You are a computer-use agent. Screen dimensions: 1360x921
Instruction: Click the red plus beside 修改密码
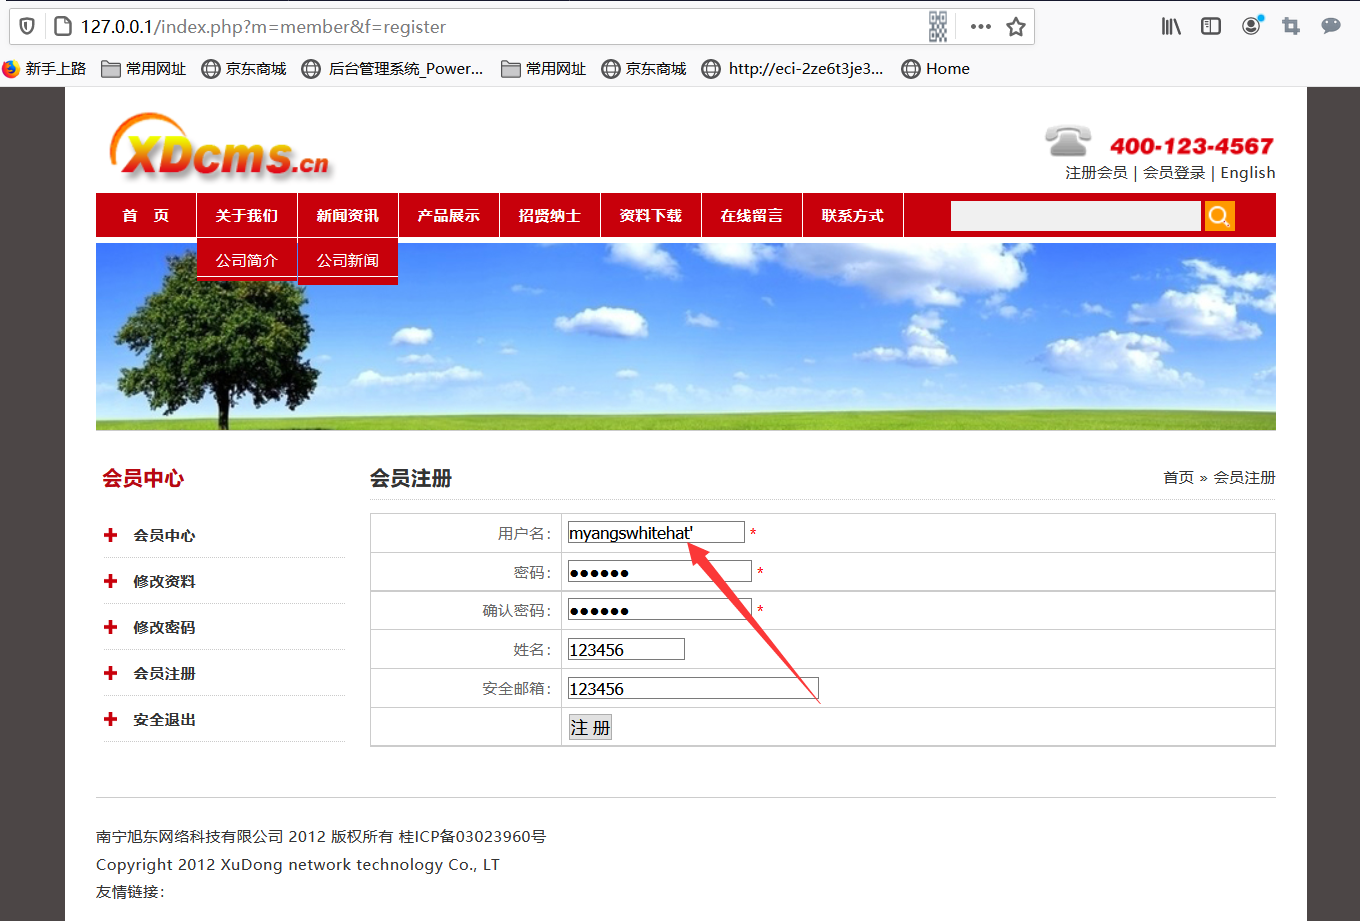(x=111, y=627)
